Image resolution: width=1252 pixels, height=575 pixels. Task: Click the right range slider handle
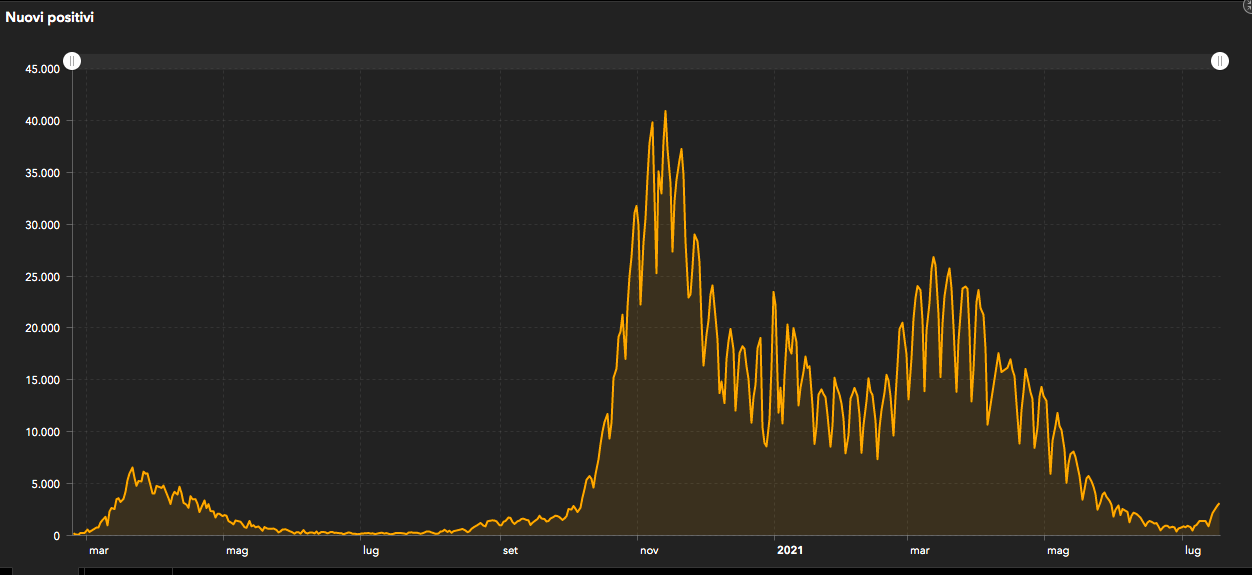[1220, 62]
